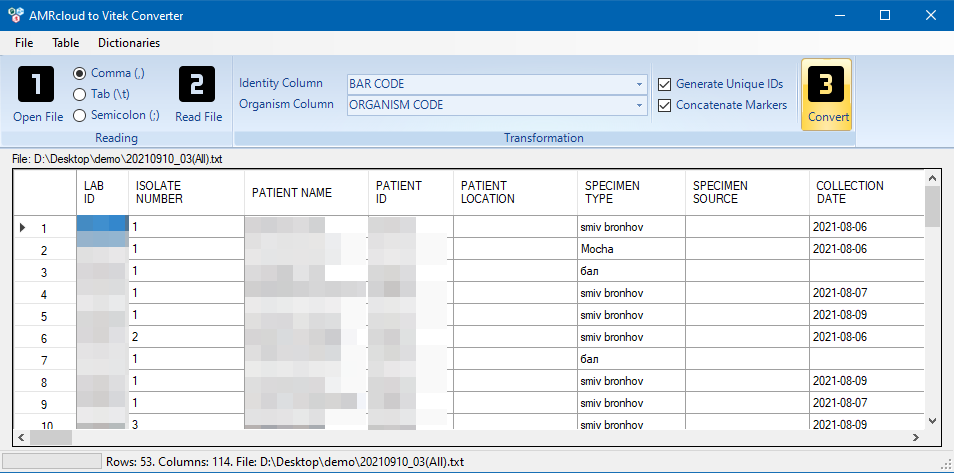Open the File menu

coord(24,43)
